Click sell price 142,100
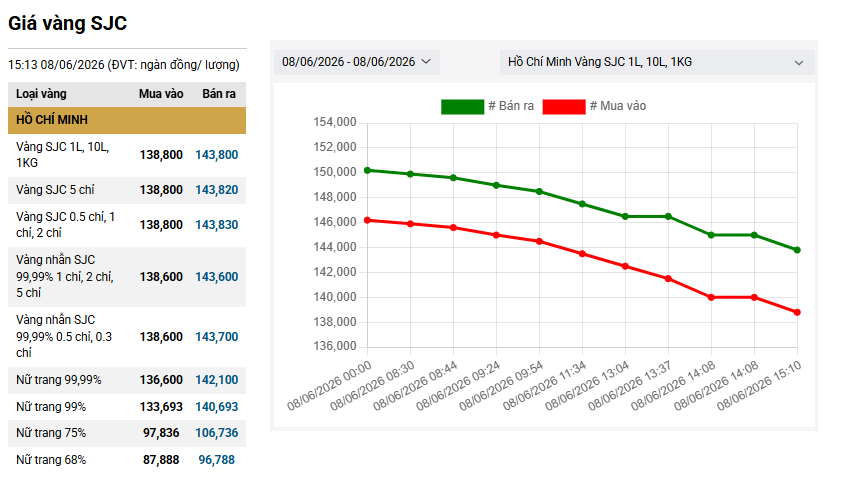860x496 pixels. coord(217,380)
